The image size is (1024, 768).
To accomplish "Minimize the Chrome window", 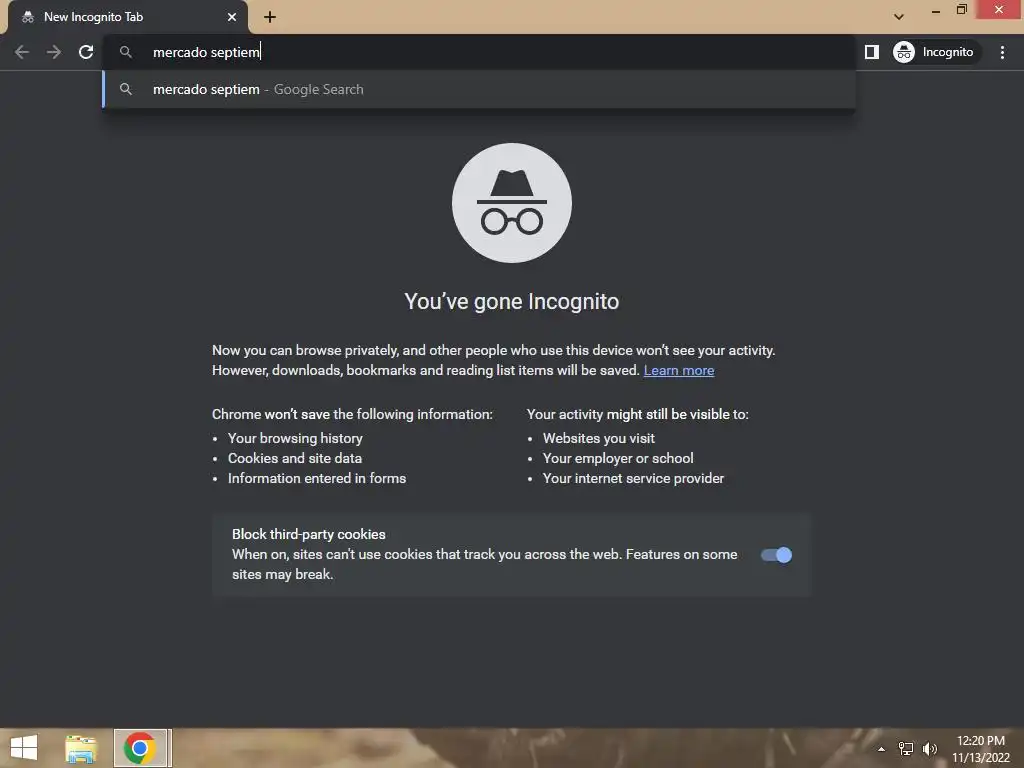I will pos(936,10).
